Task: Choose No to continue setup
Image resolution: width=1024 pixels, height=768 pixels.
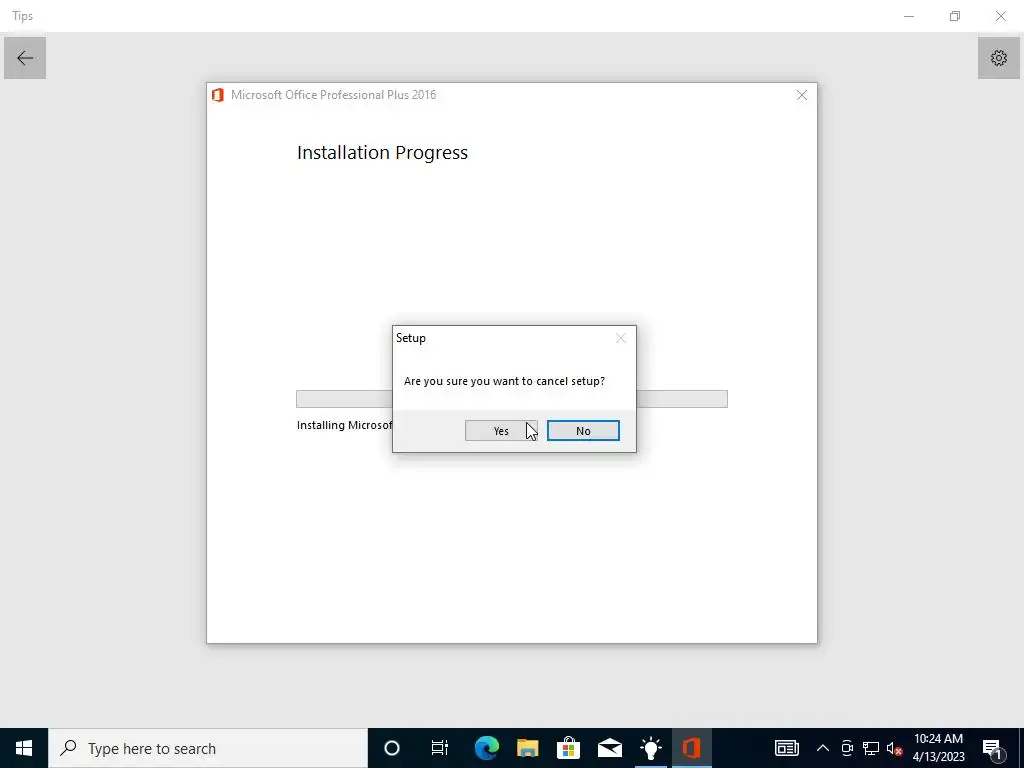Action: 583,430
